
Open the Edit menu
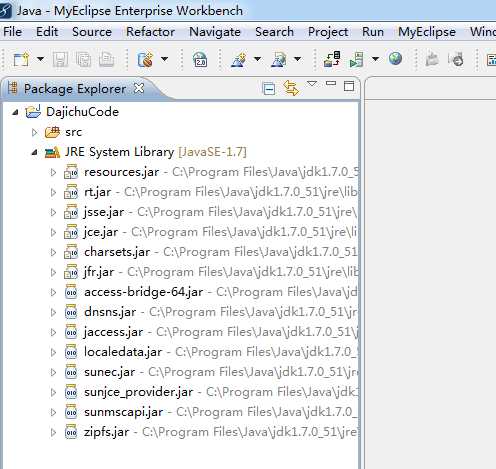[x=47, y=32]
